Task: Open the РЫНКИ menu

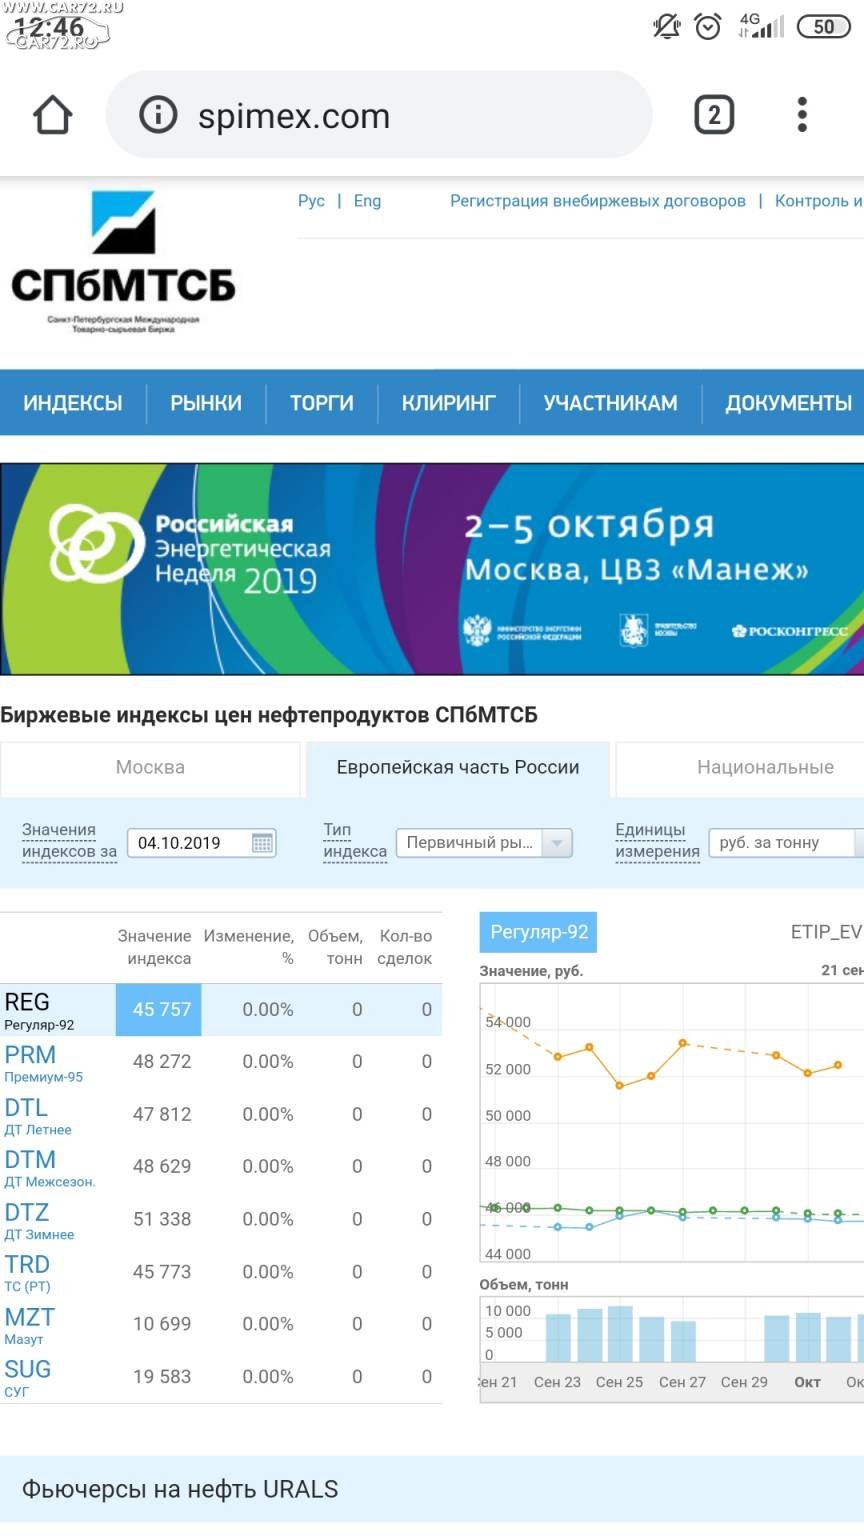Action: 206,403
